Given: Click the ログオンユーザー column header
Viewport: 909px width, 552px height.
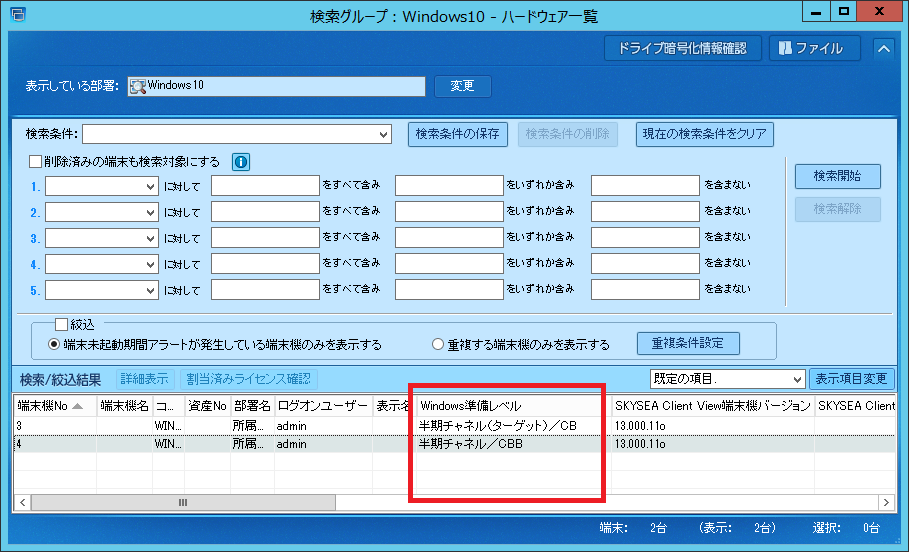Looking at the screenshot, I should pyautogui.click(x=323, y=406).
